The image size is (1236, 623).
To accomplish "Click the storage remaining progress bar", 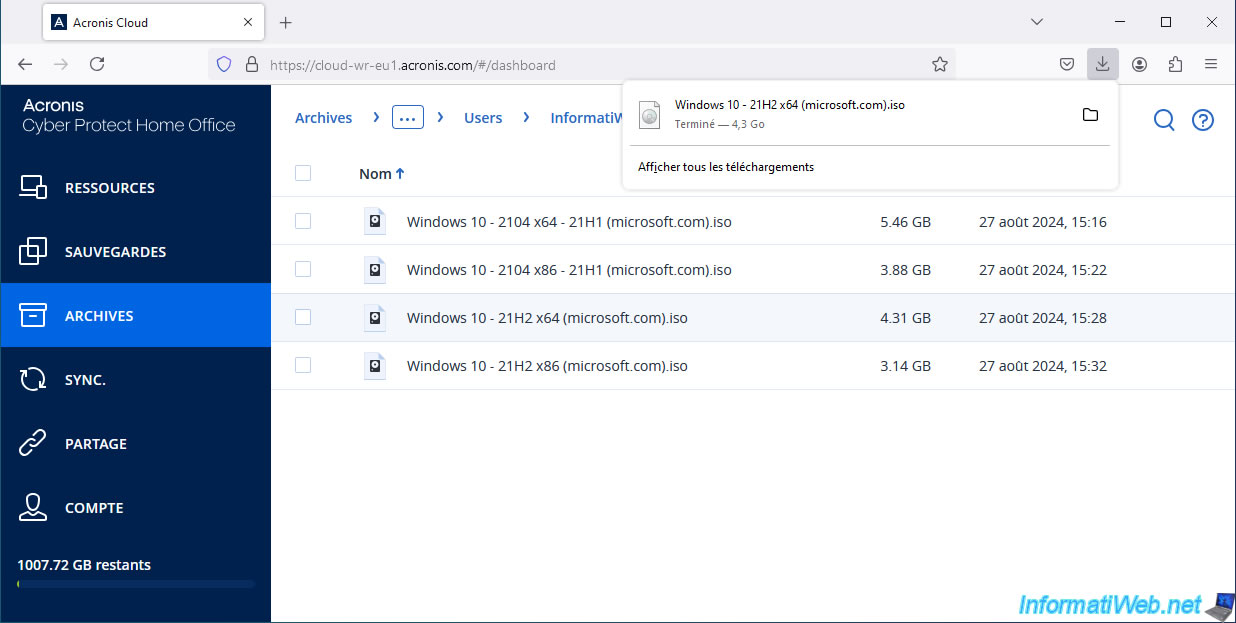I will 136,584.
